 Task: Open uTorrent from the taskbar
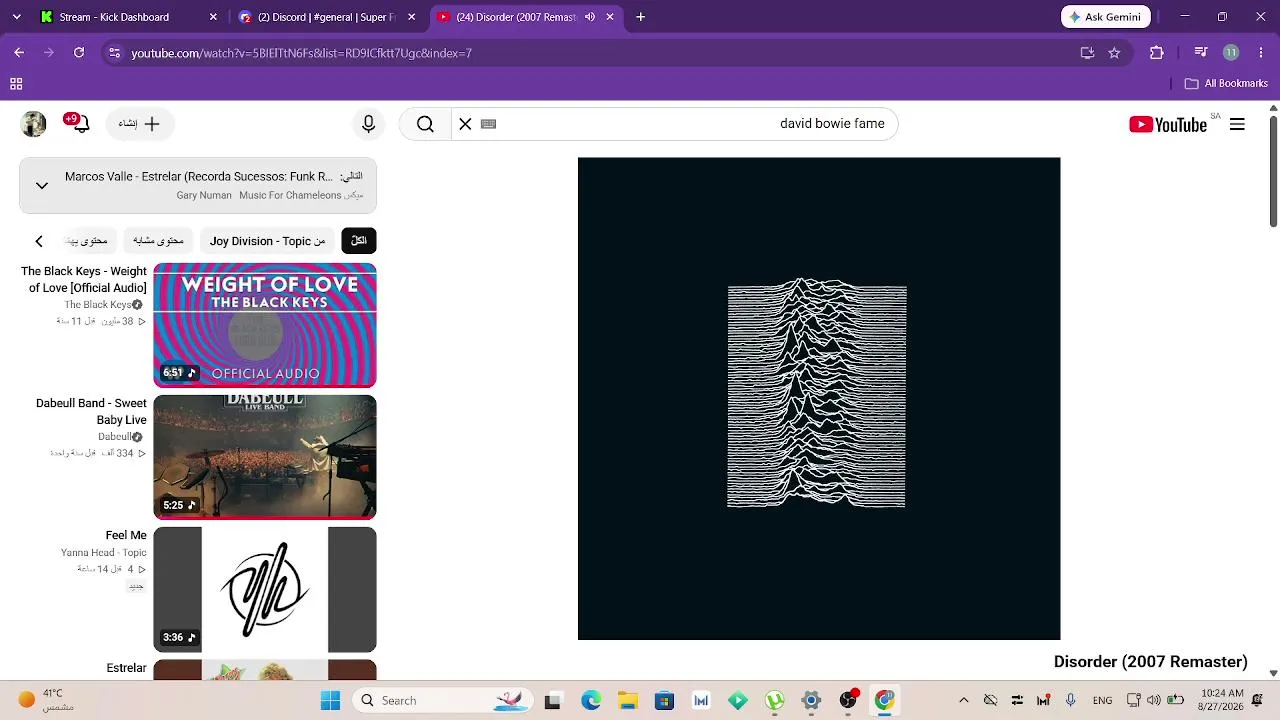pyautogui.click(x=774, y=700)
